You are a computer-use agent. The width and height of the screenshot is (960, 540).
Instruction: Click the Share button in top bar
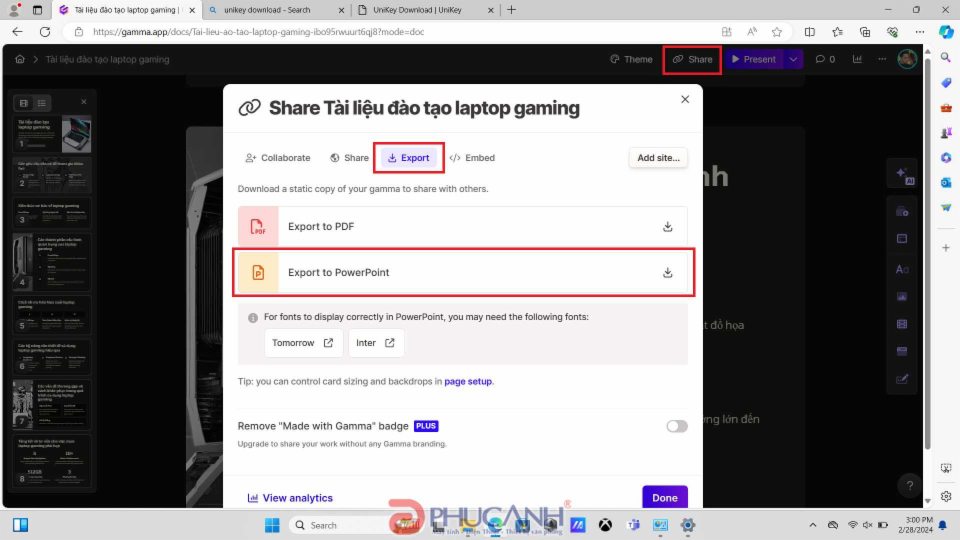tap(692, 59)
